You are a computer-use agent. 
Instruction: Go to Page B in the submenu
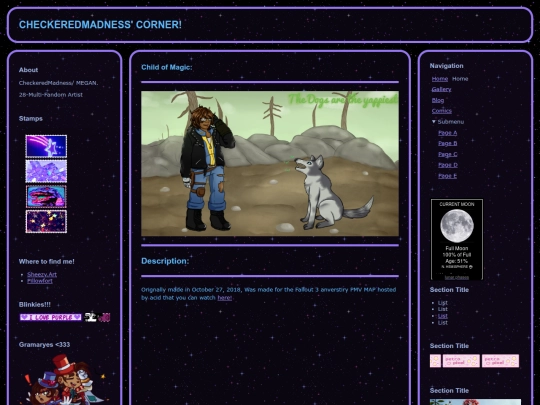coord(447,143)
